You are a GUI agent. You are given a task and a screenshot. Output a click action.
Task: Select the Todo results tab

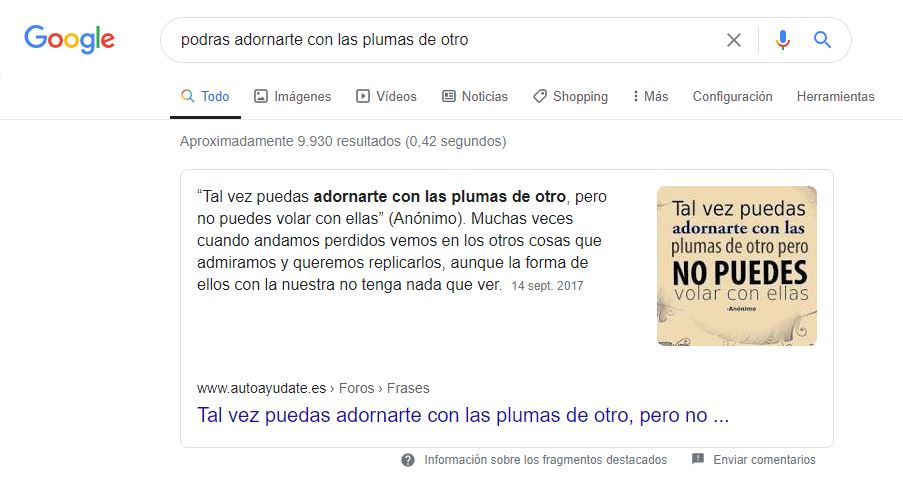click(205, 96)
